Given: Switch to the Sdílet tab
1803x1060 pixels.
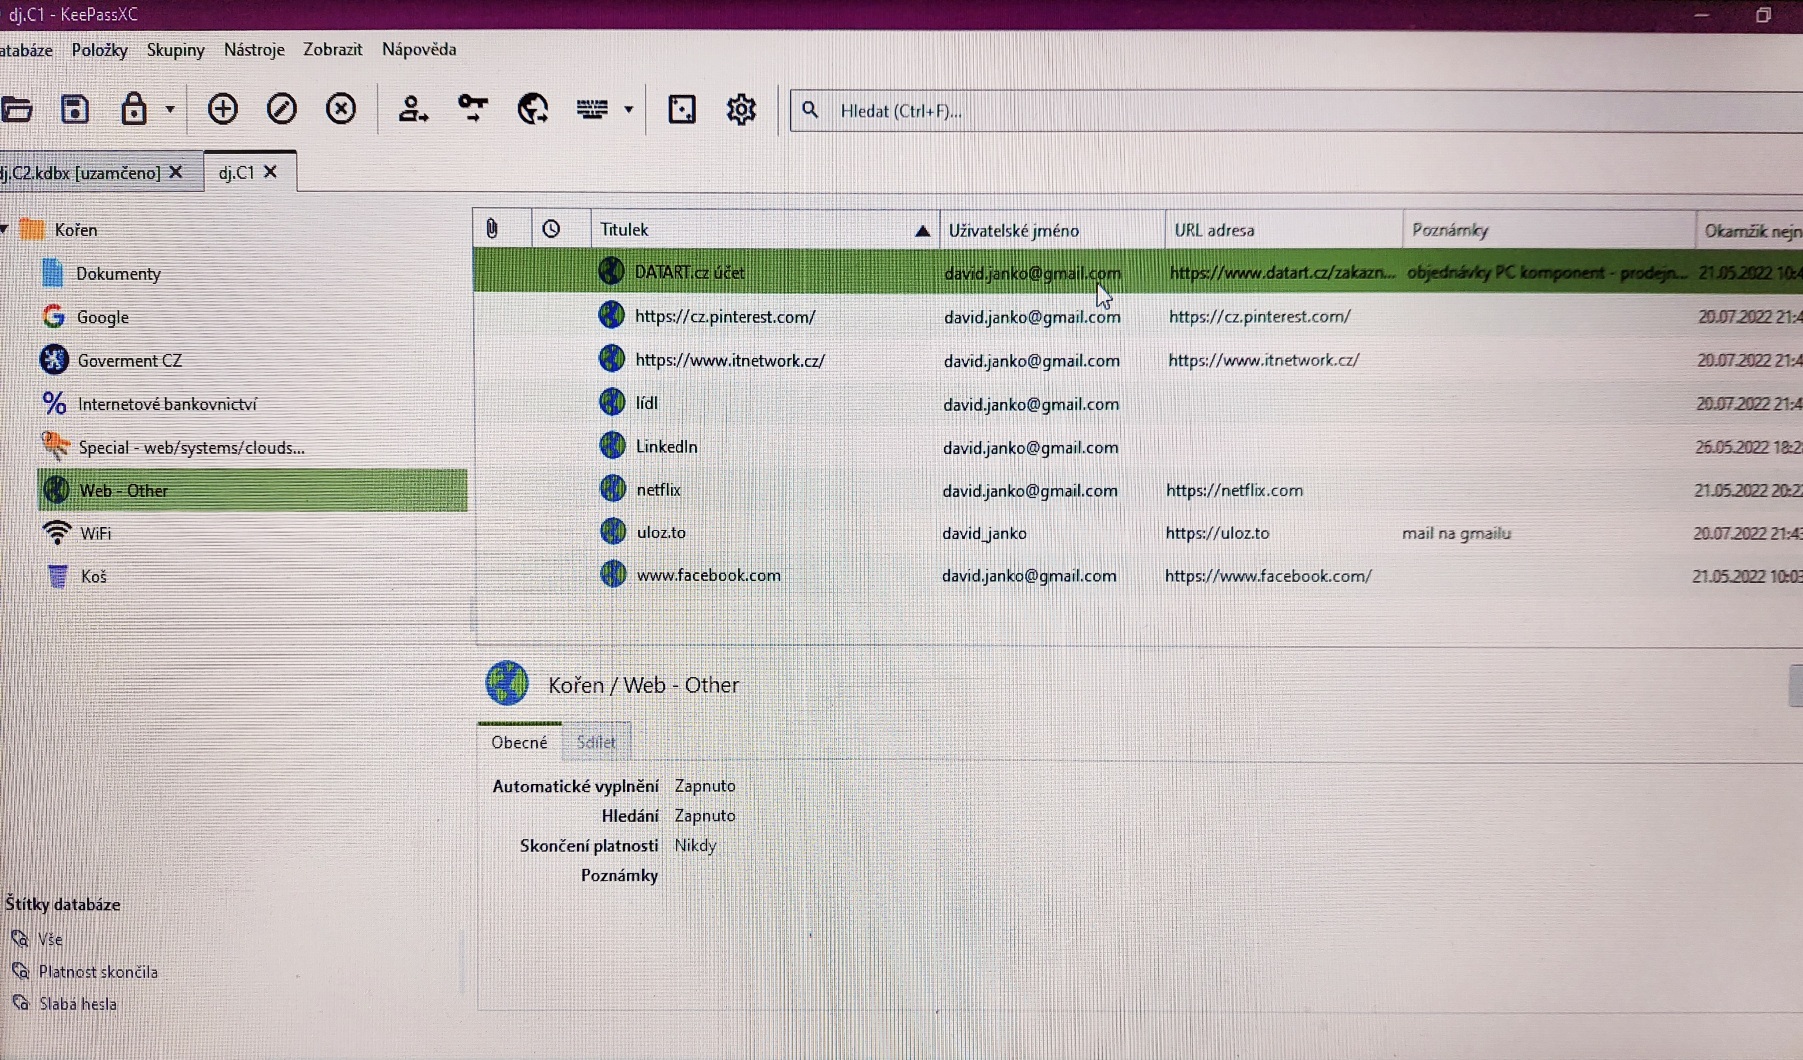Looking at the screenshot, I should tap(596, 742).
